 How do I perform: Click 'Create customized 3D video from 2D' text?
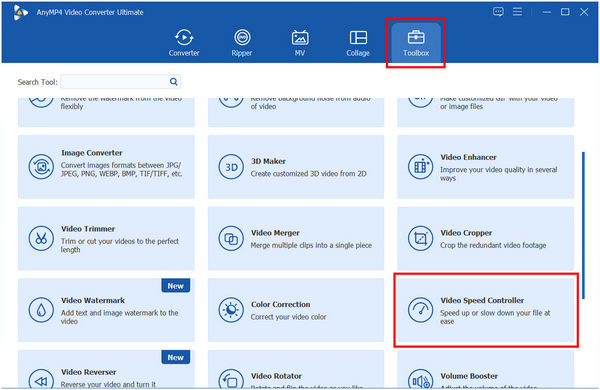(x=308, y=173)
